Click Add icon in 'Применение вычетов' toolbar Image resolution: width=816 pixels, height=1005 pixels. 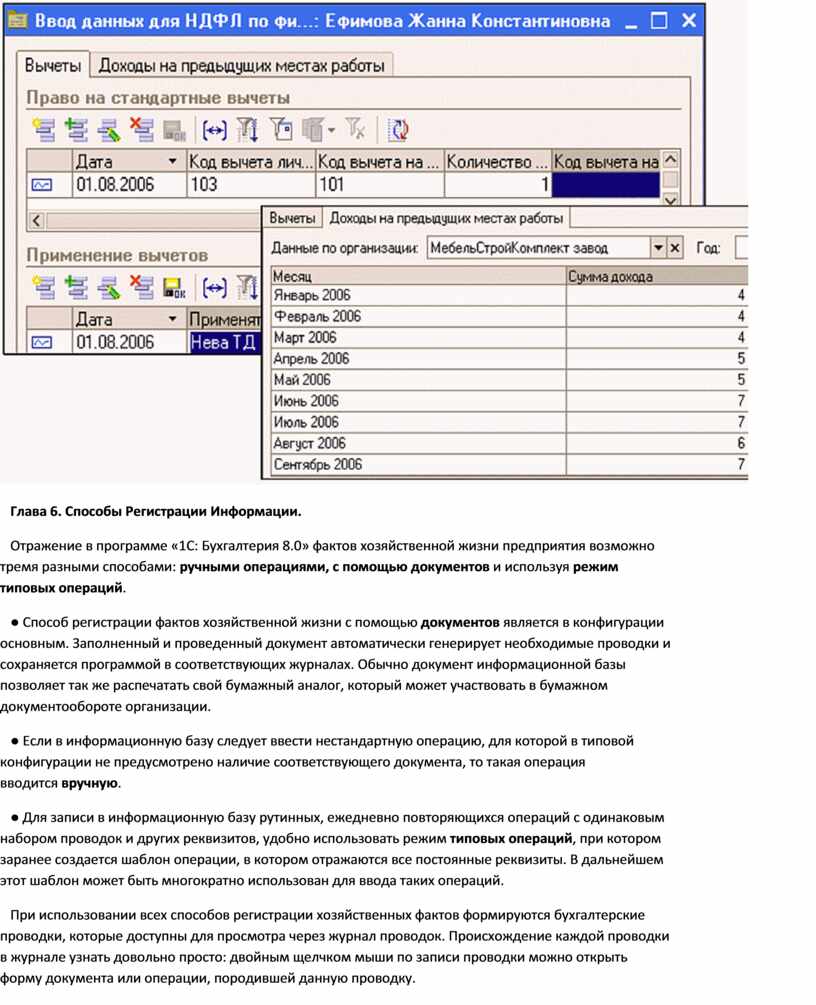point(44,288)
